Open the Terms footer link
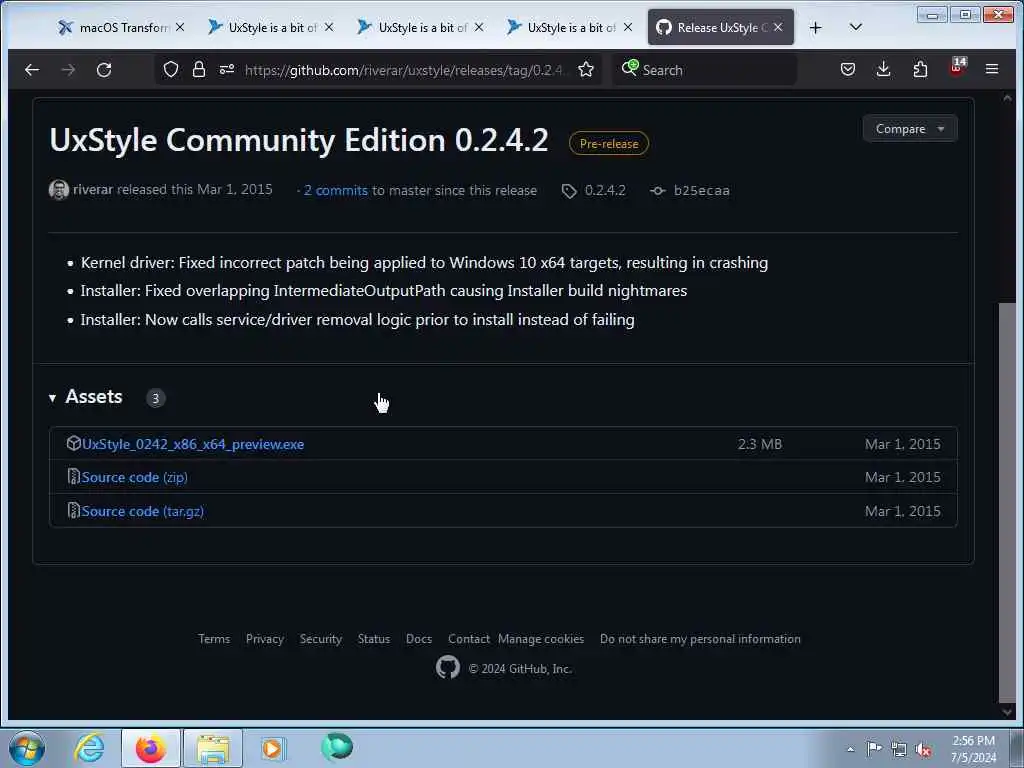Image resolution: width=1024 pixels, height=768 pixels. pyautogui.click(x=214, y=639)
